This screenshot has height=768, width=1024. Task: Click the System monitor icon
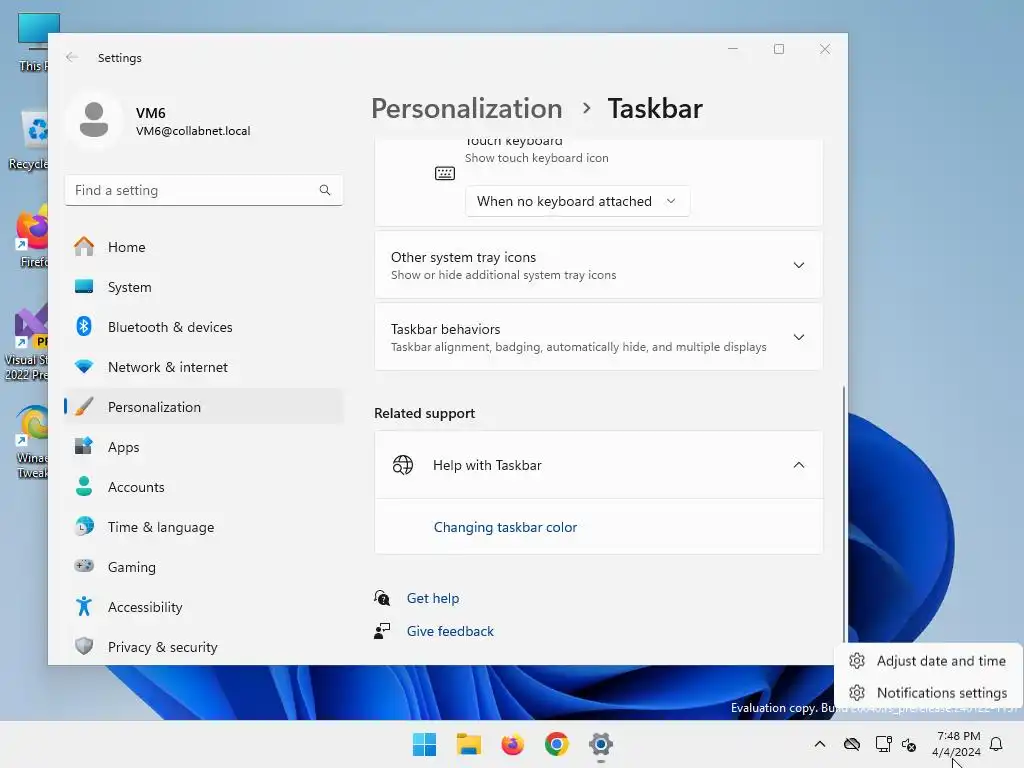pos(84,287)
